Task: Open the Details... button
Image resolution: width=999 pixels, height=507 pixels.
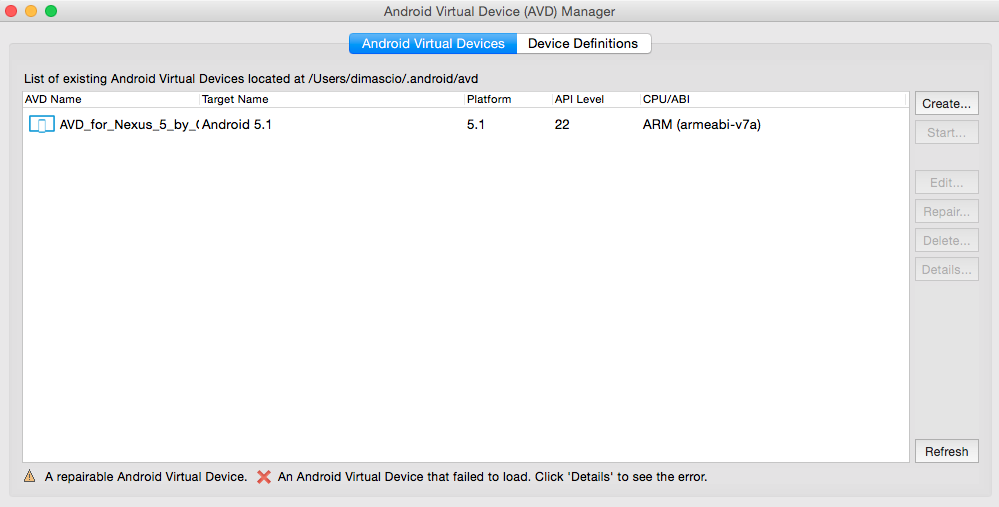Action: click(x=946, y=270)
